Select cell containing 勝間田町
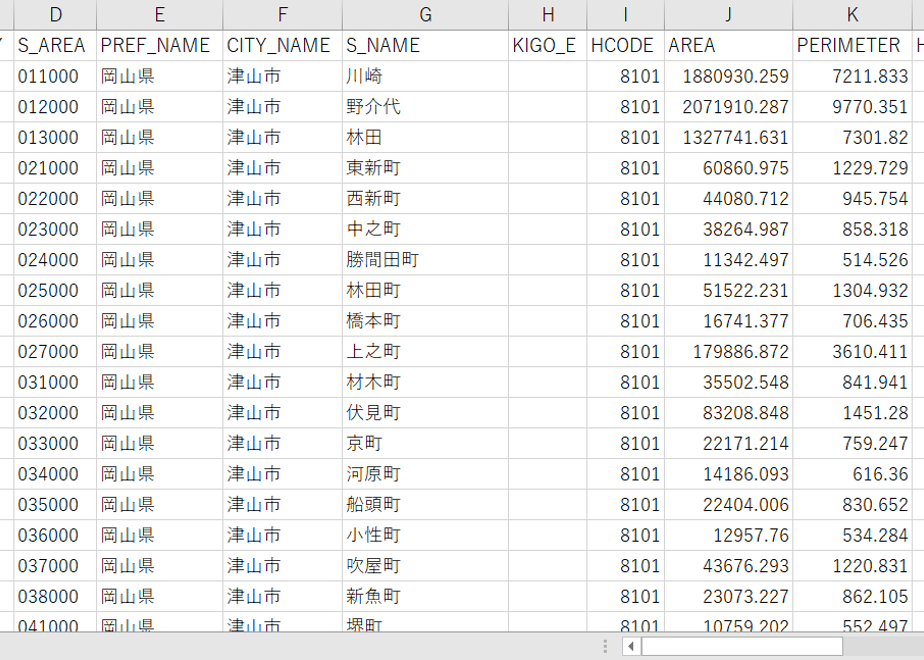Viewport: 924px width, 660px height. pyautogui.click(x=425, y=260)
